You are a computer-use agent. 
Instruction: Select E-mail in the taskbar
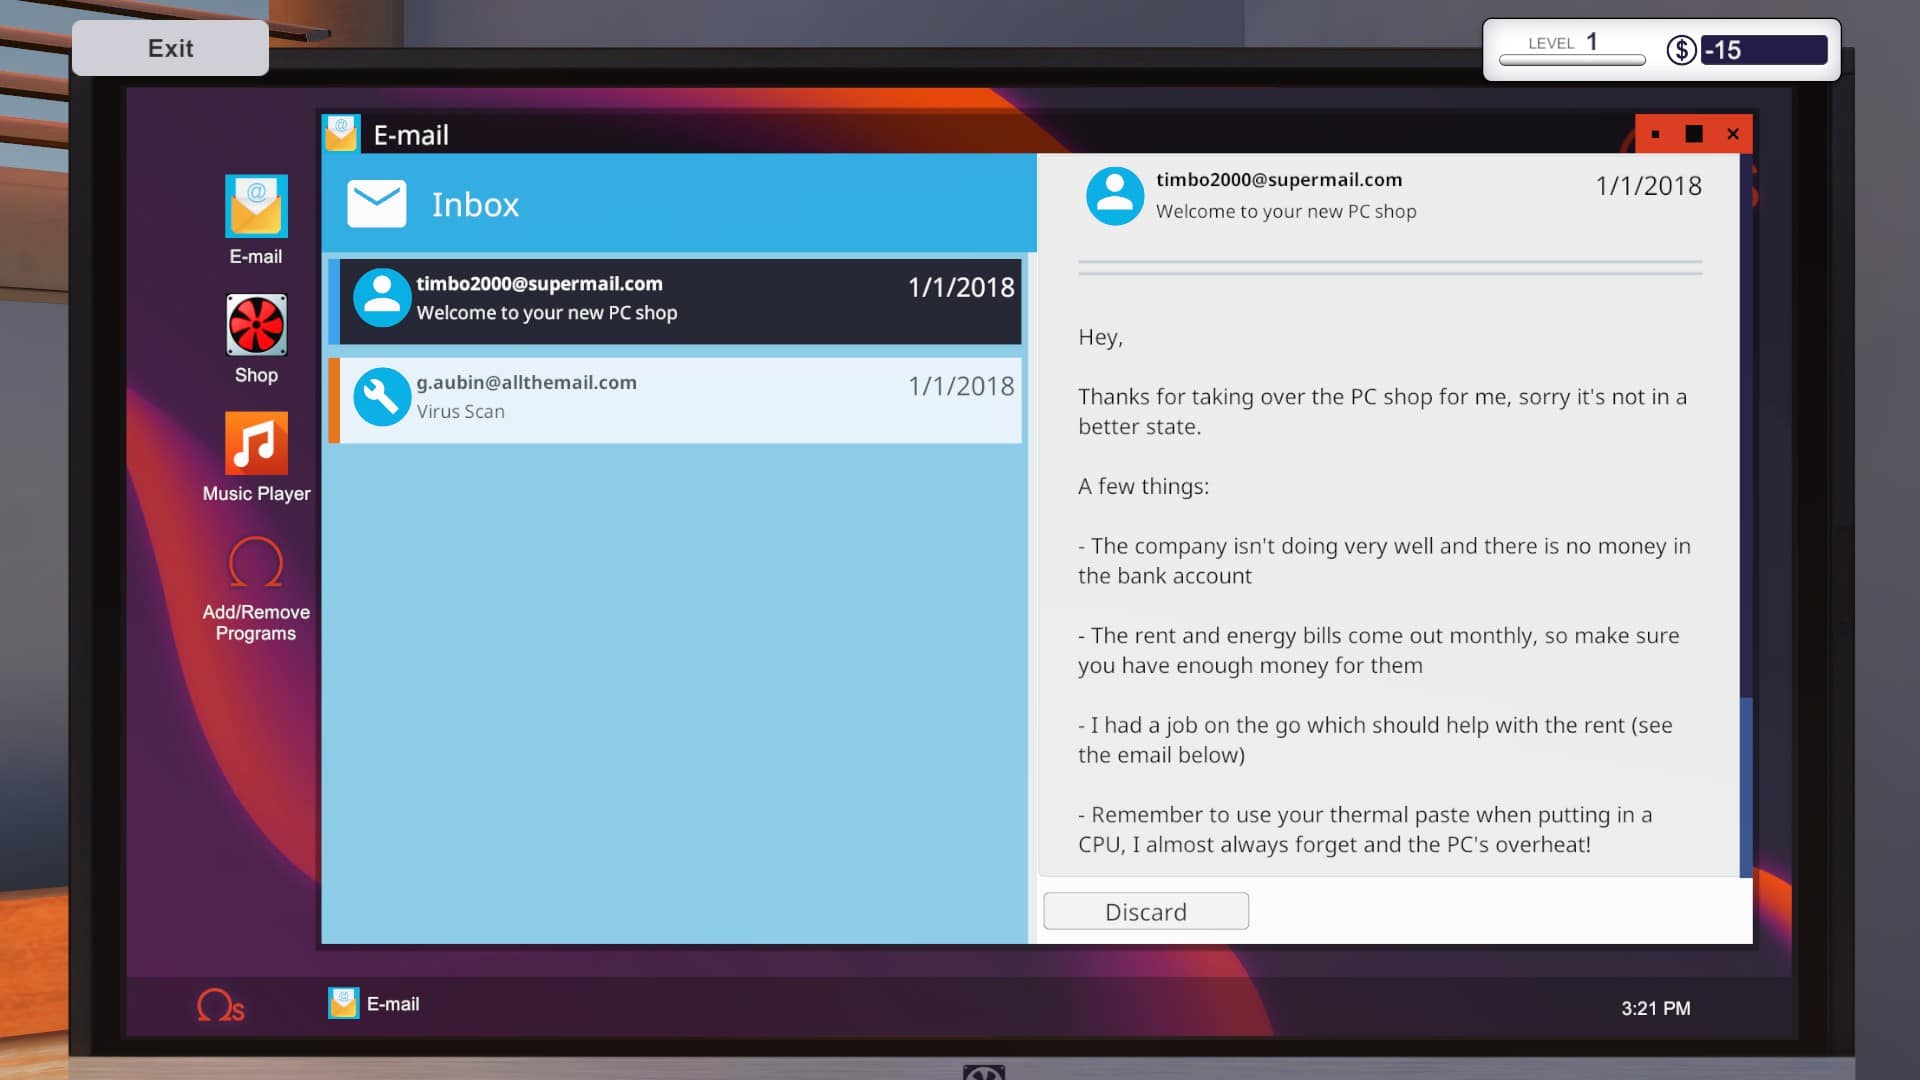374,1003
